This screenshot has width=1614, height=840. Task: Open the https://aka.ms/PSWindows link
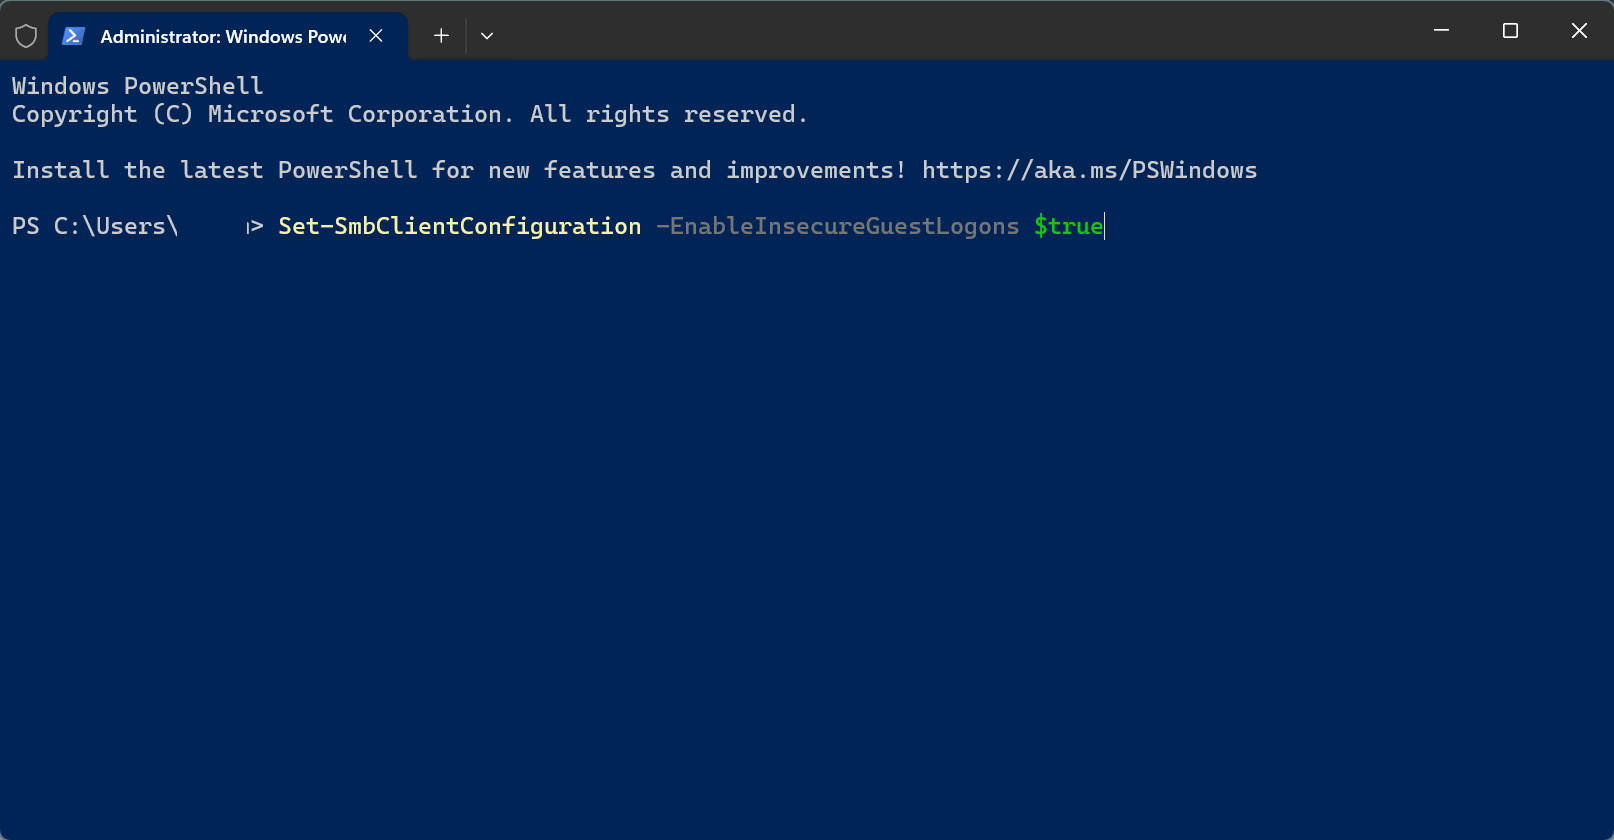(x=1089, y=170)
